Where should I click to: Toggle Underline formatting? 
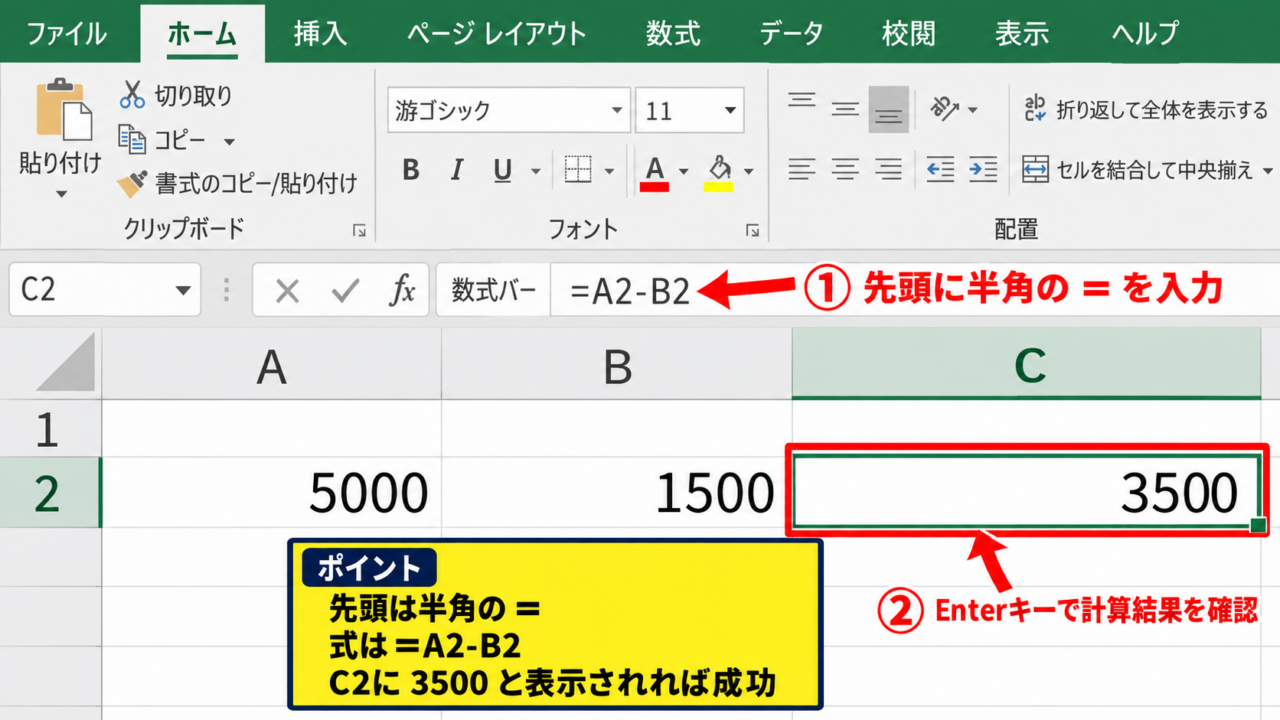click(x=503, y=170)
